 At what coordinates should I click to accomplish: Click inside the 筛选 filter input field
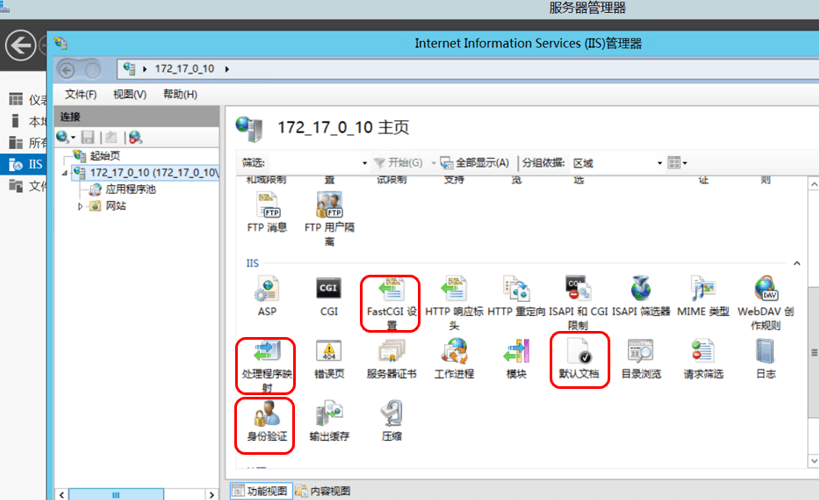pos(314,163)
